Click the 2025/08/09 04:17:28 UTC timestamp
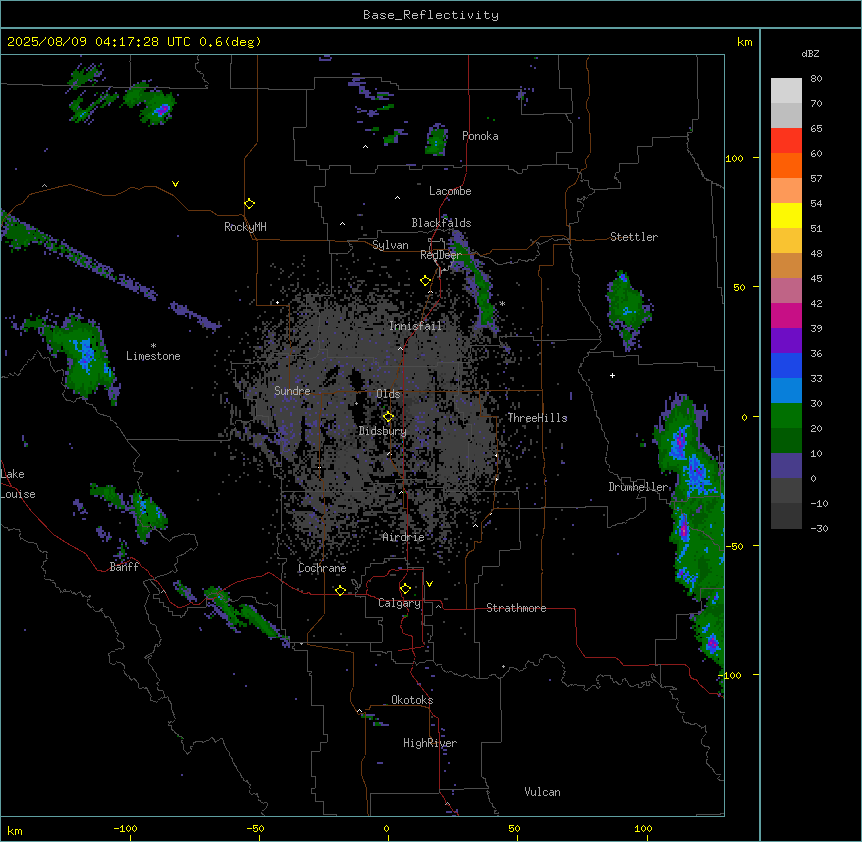Image resolution: width=862 pixels, height=842 pixels. [x=102, y=42]
